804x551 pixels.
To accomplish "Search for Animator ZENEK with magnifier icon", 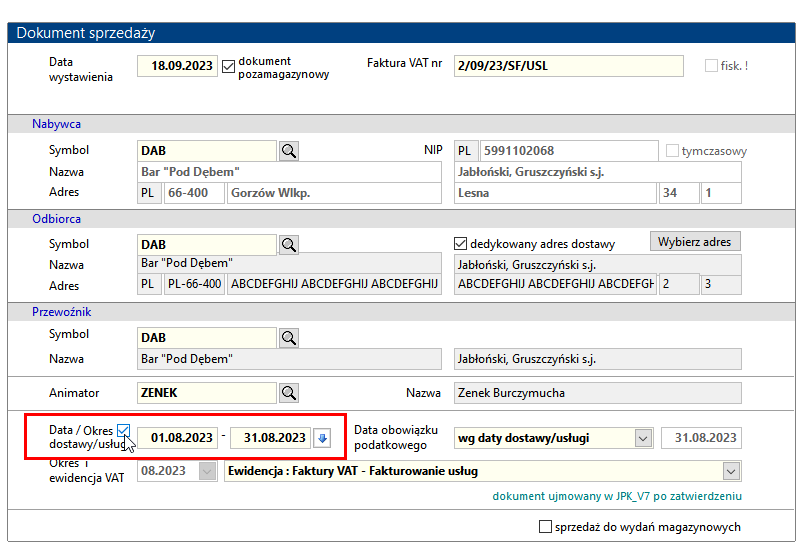I will 289,393.
